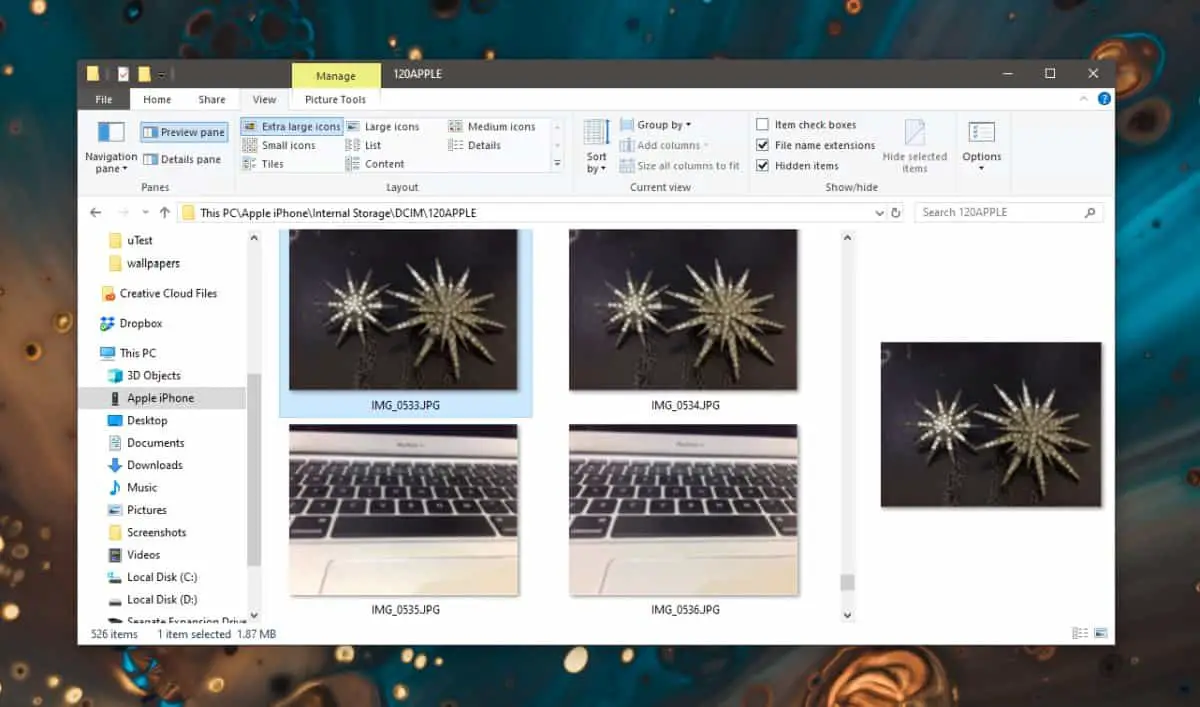Select Details layout
The image size is (1200, 707).
click(475, 145)
